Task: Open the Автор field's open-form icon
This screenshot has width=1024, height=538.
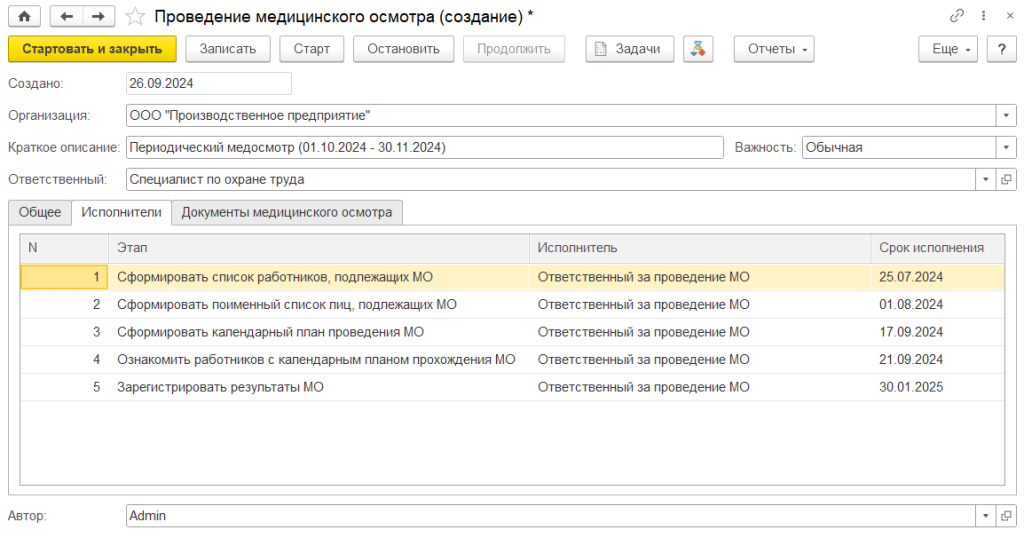Action: coord(1006,516)
